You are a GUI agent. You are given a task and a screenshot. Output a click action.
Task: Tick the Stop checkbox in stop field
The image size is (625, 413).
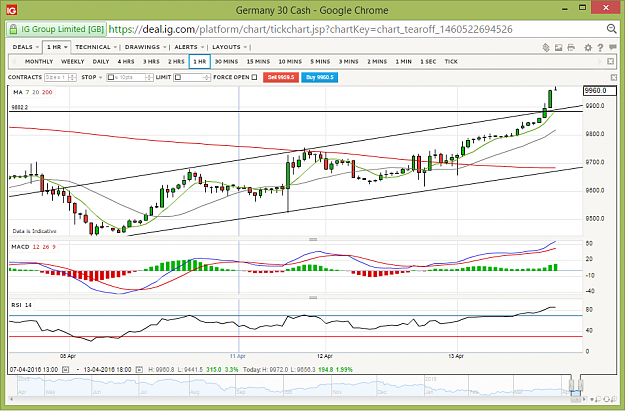coord(111,77)
